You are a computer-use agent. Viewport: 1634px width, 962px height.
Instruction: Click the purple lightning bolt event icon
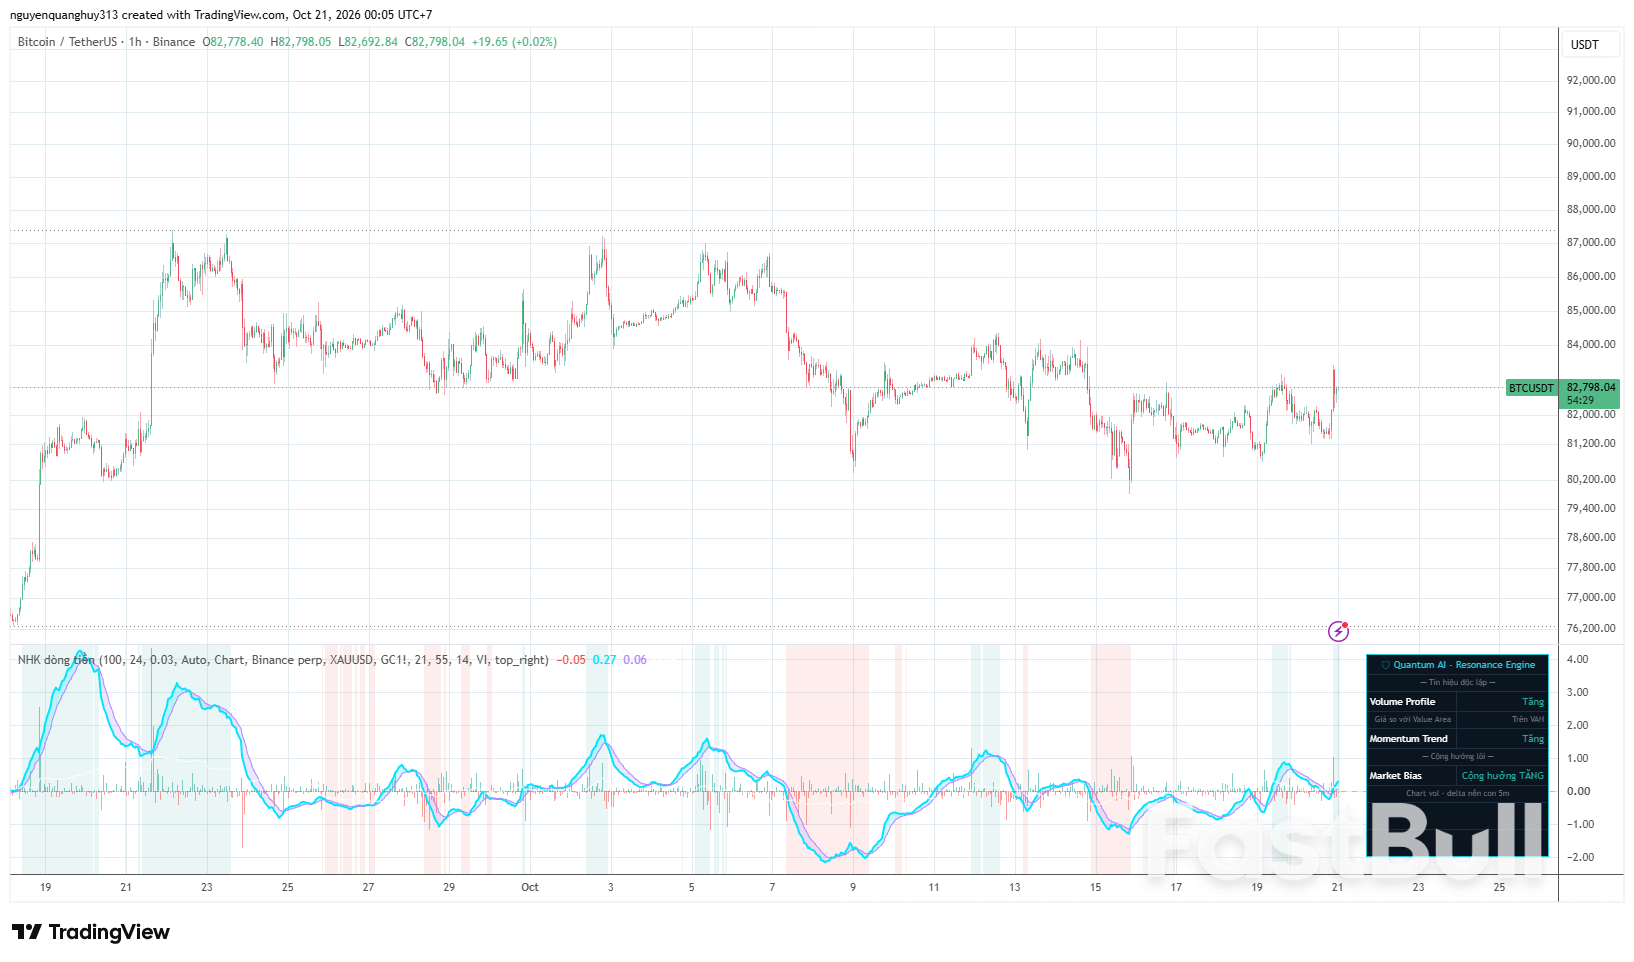[1338, 631]
